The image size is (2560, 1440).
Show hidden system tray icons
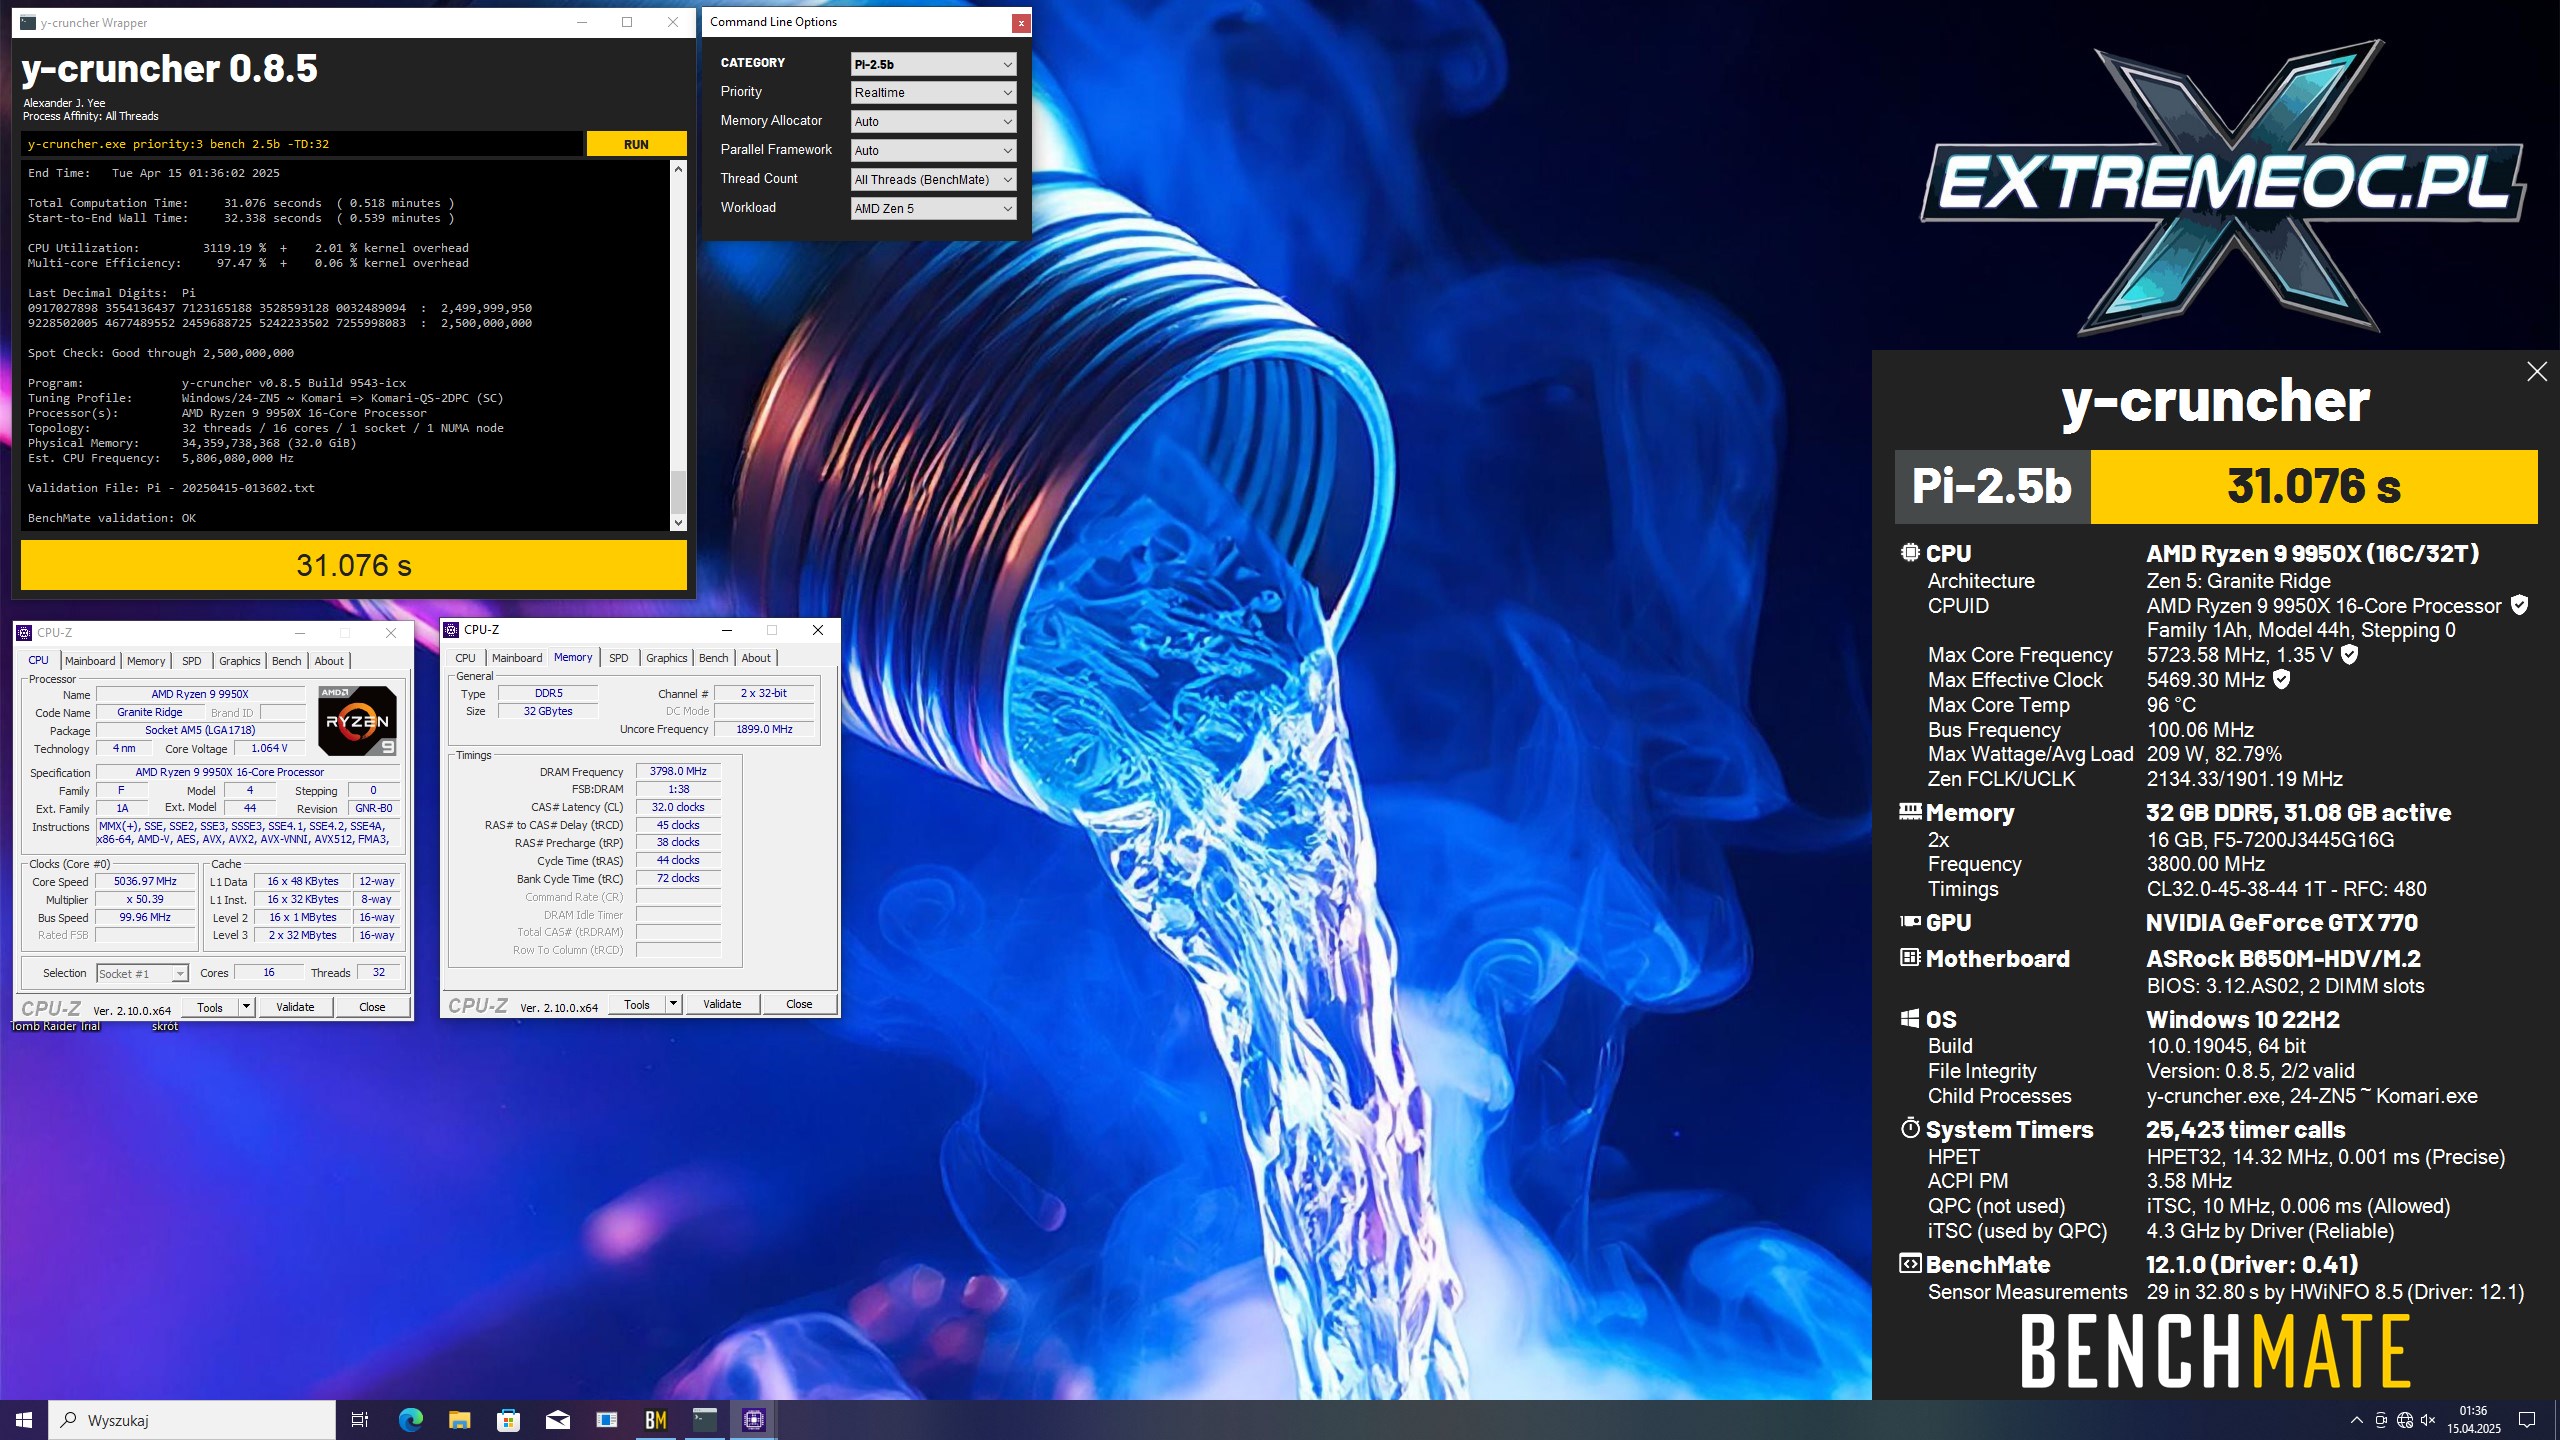point(2357,1420)
